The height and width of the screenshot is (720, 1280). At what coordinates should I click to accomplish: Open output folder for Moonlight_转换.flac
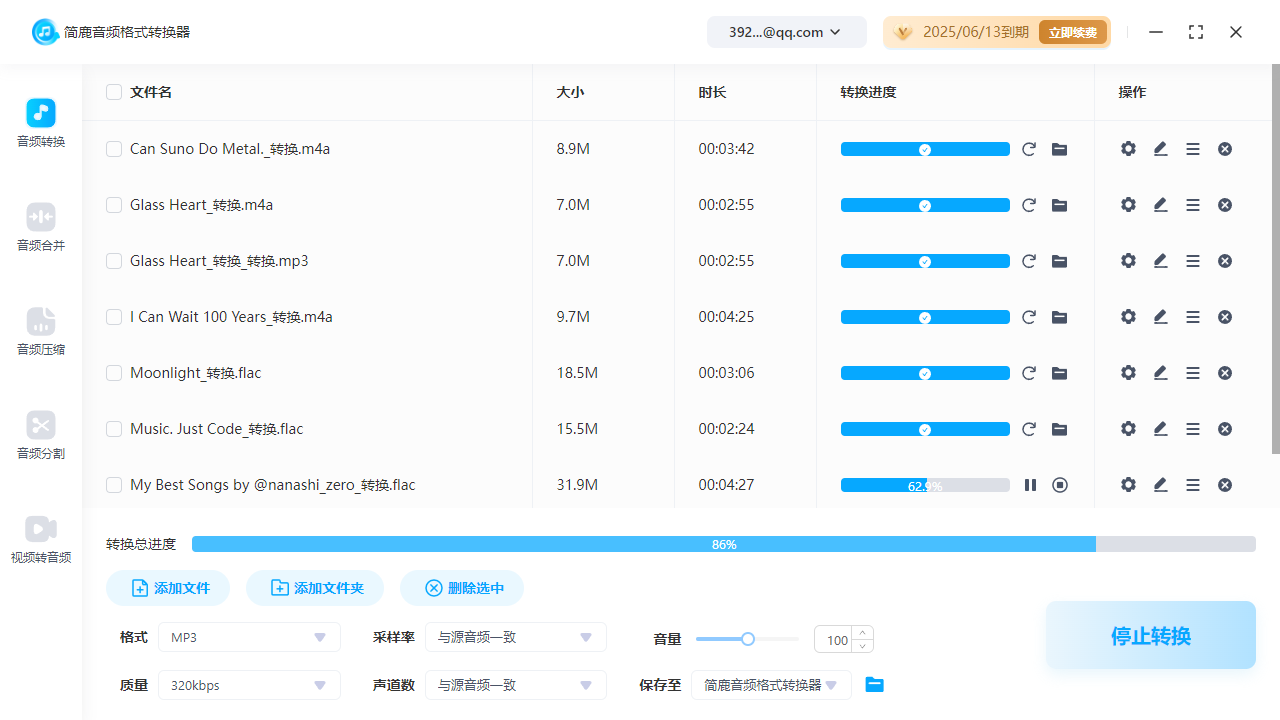[x=1060, y=373]
